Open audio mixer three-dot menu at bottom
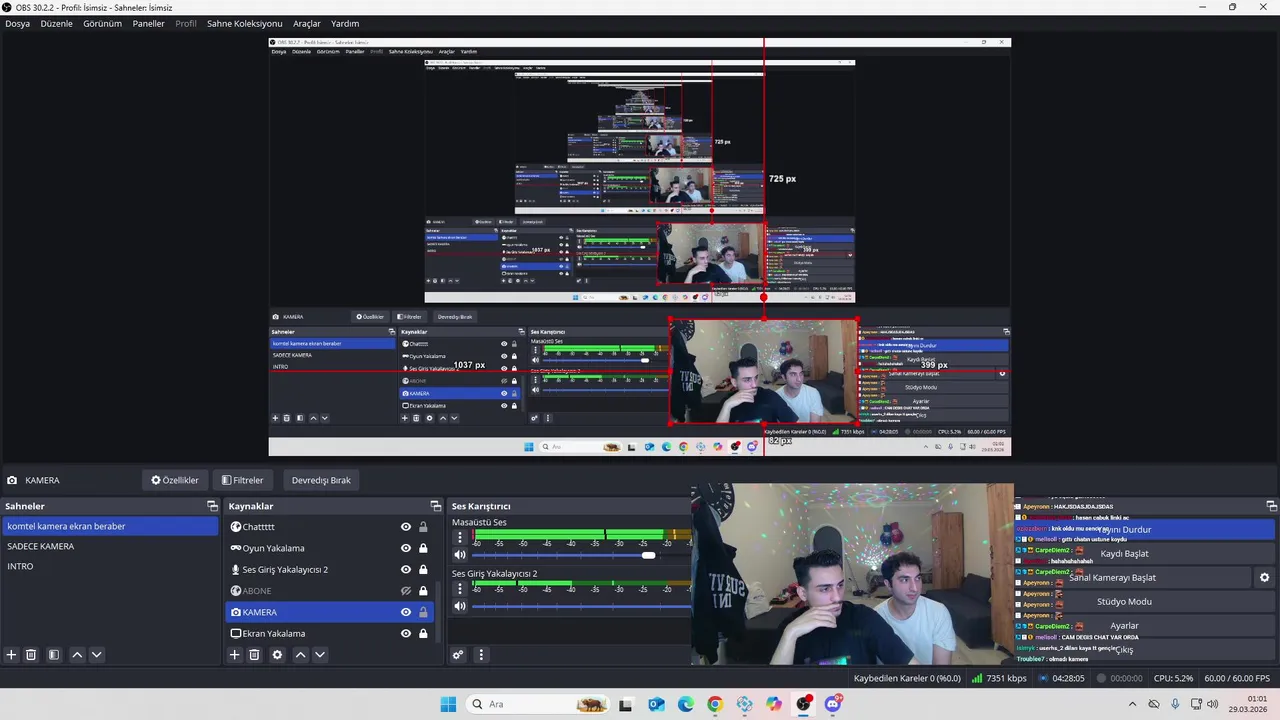 481,655
